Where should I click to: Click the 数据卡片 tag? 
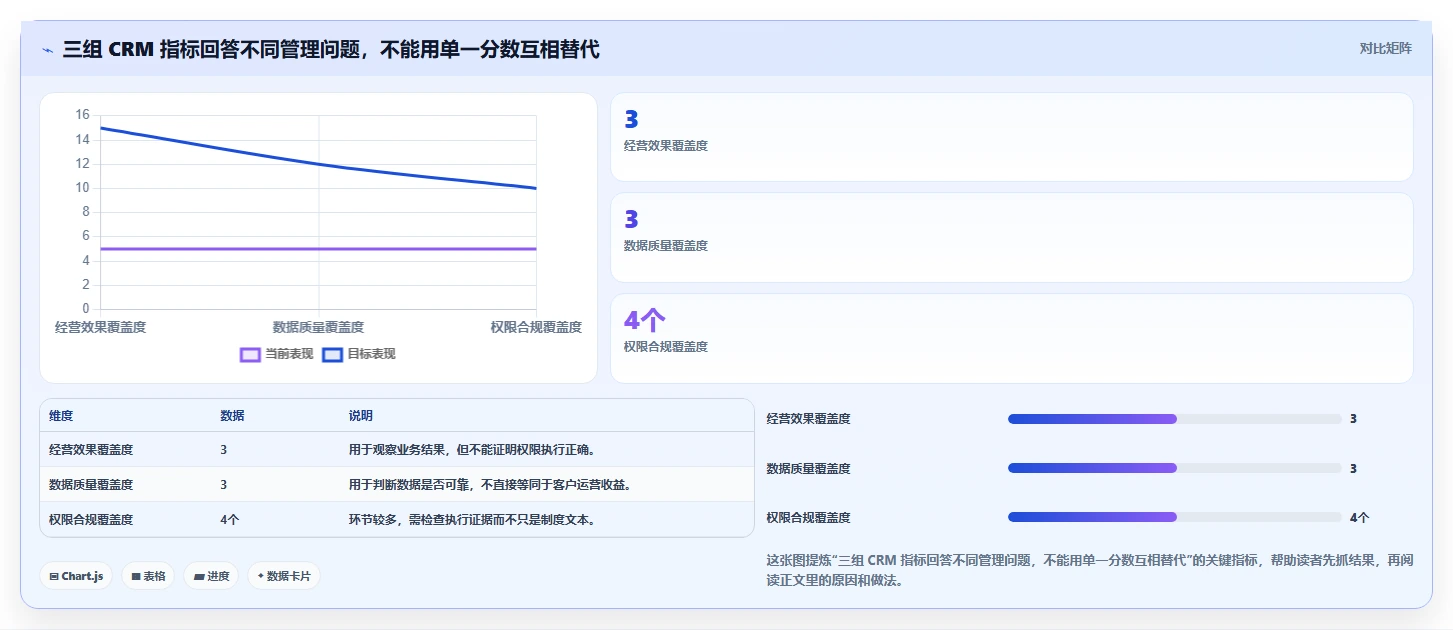[284, 576]
